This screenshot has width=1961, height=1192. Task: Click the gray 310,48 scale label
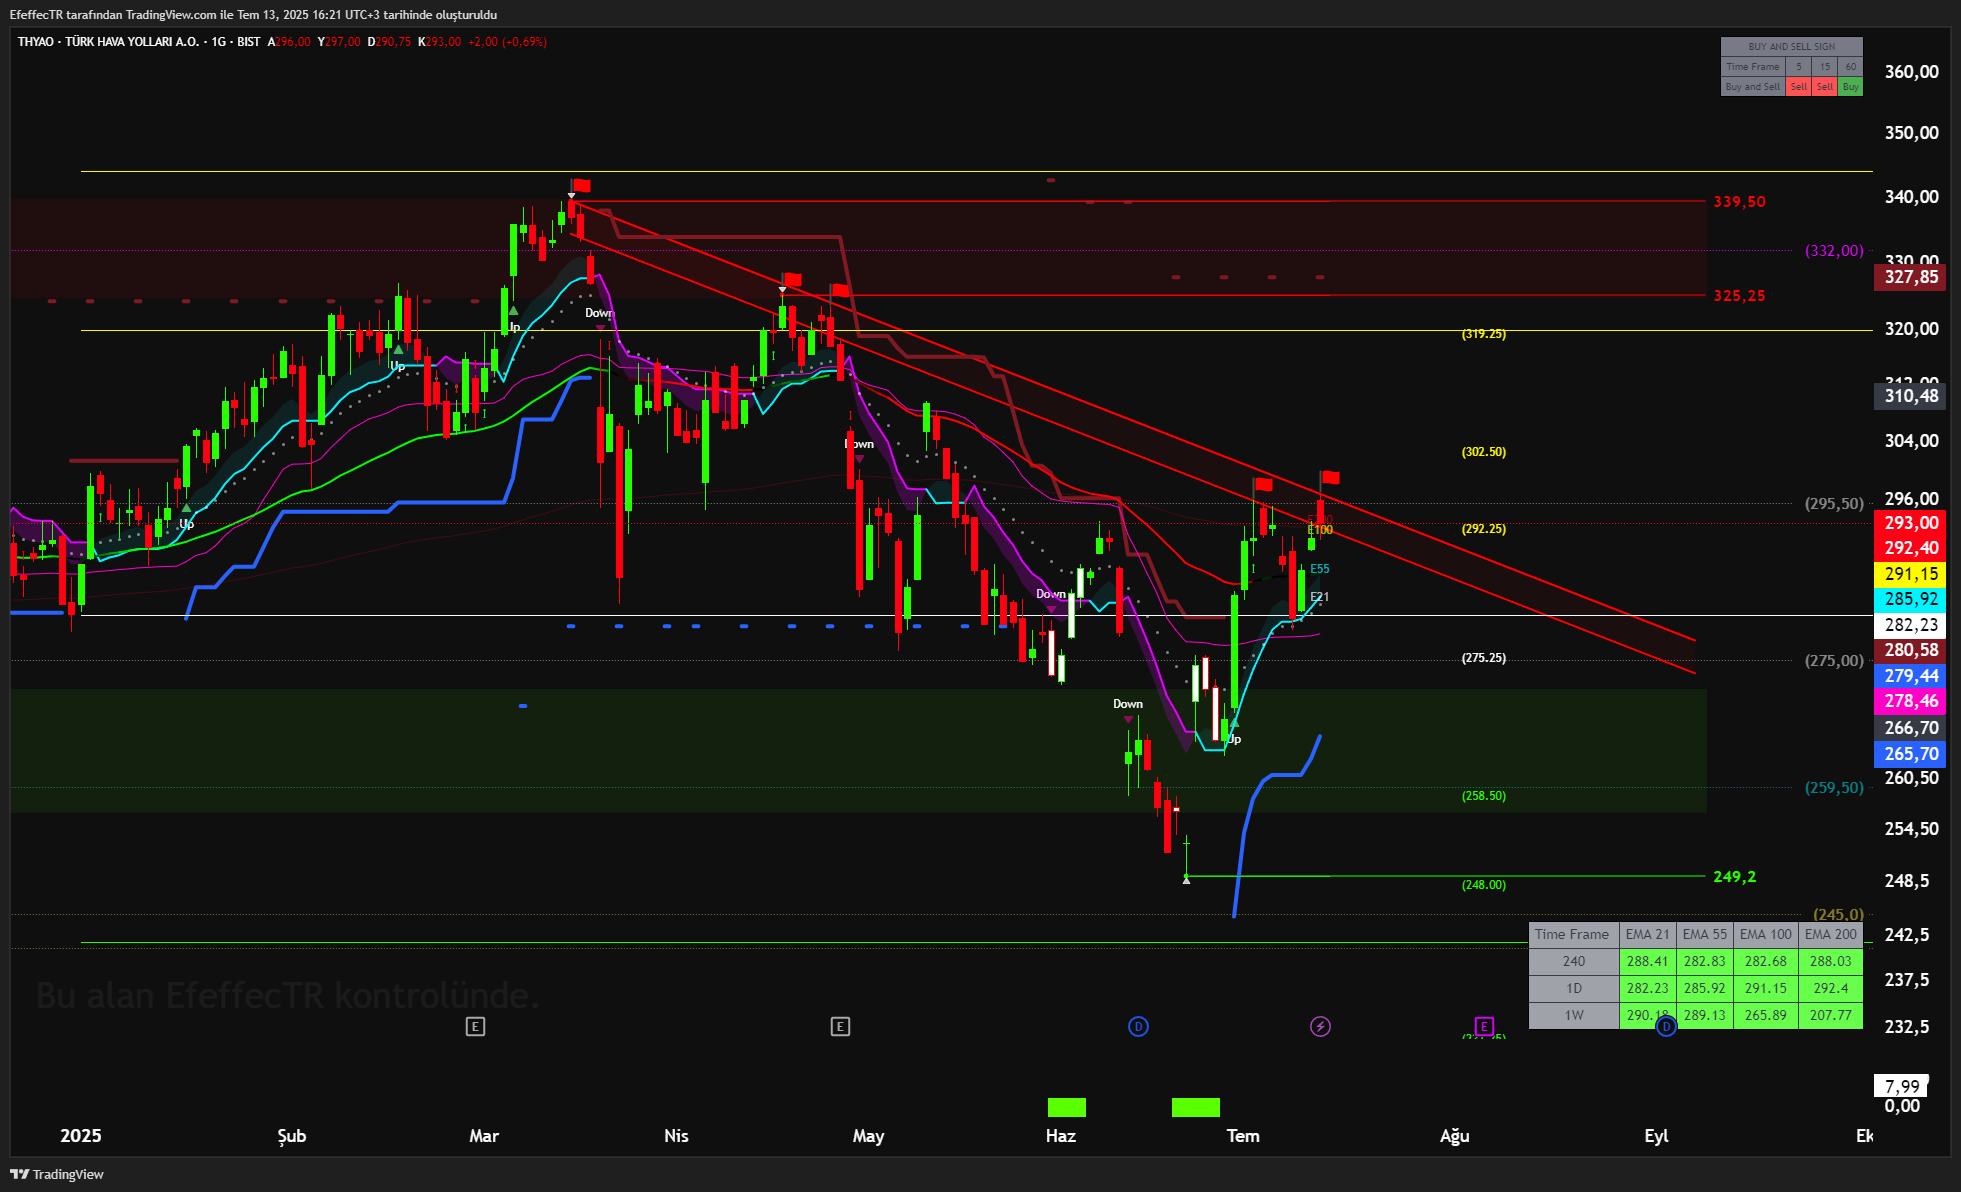point(1910,396)
